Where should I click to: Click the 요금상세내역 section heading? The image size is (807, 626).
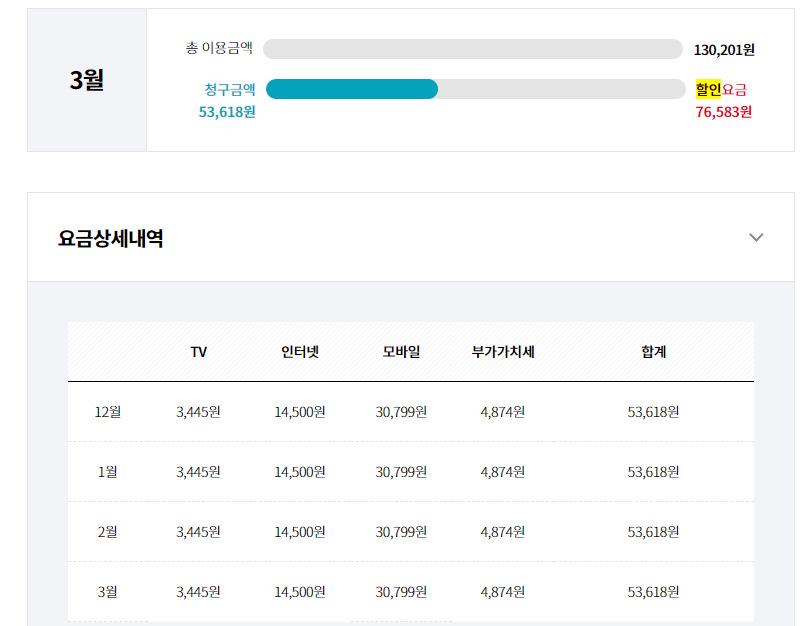click(x=111, y=239)
